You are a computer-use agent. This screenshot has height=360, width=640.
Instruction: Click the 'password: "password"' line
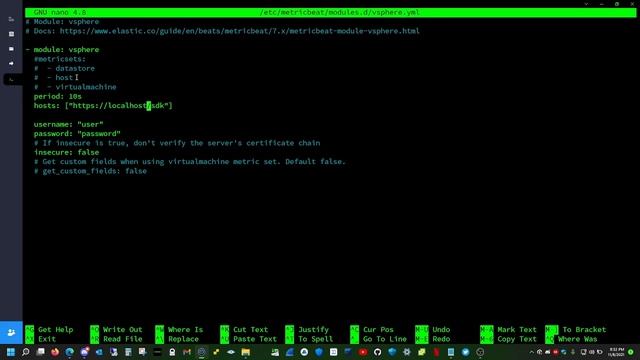(77, 133)
